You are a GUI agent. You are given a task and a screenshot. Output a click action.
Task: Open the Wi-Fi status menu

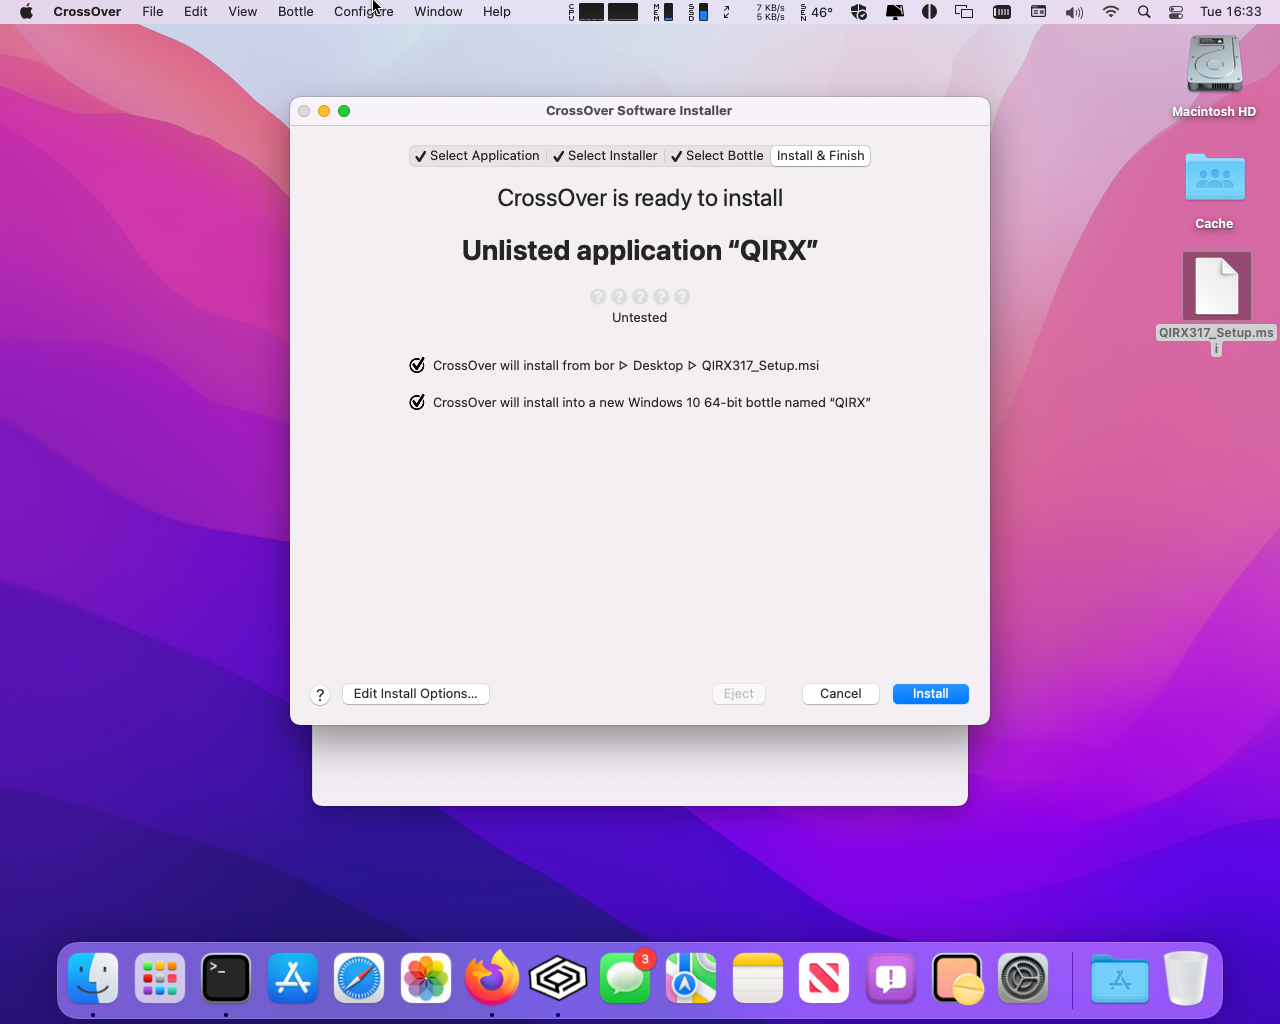pyautogui.click(x=1110, y=12)
